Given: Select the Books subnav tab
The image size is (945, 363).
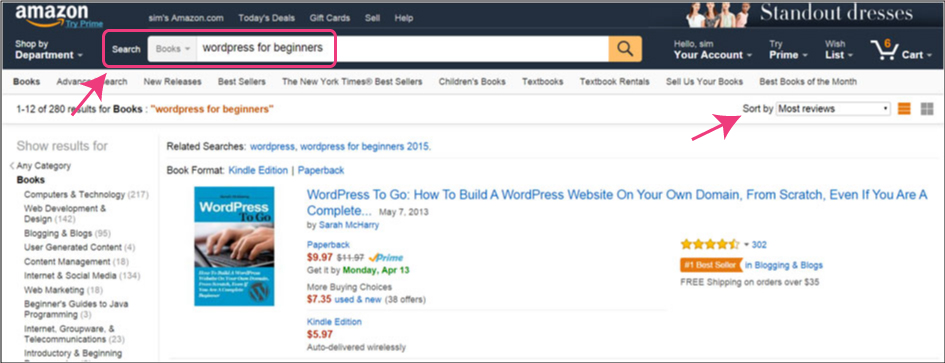Looking at the screenshot, I should (x=27, y=81).
